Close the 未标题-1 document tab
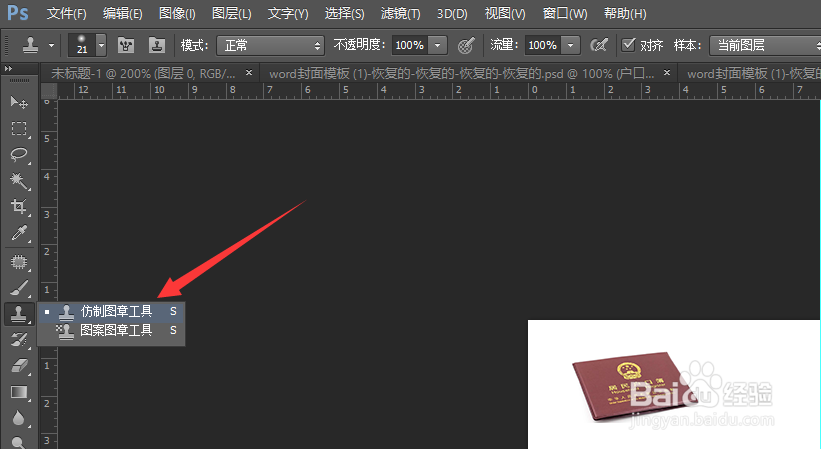Viewport: 821px width, 449px height. 249,73
